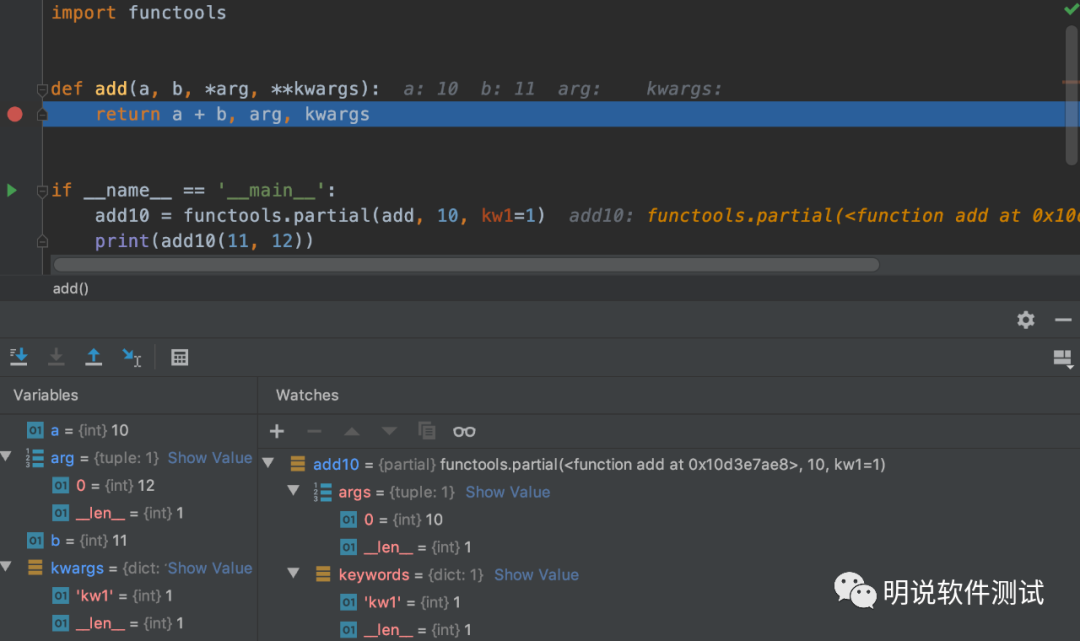Screen dimensions: 1080x641
Task: Click the arg tuple type icon
Action: coord(35,458)
